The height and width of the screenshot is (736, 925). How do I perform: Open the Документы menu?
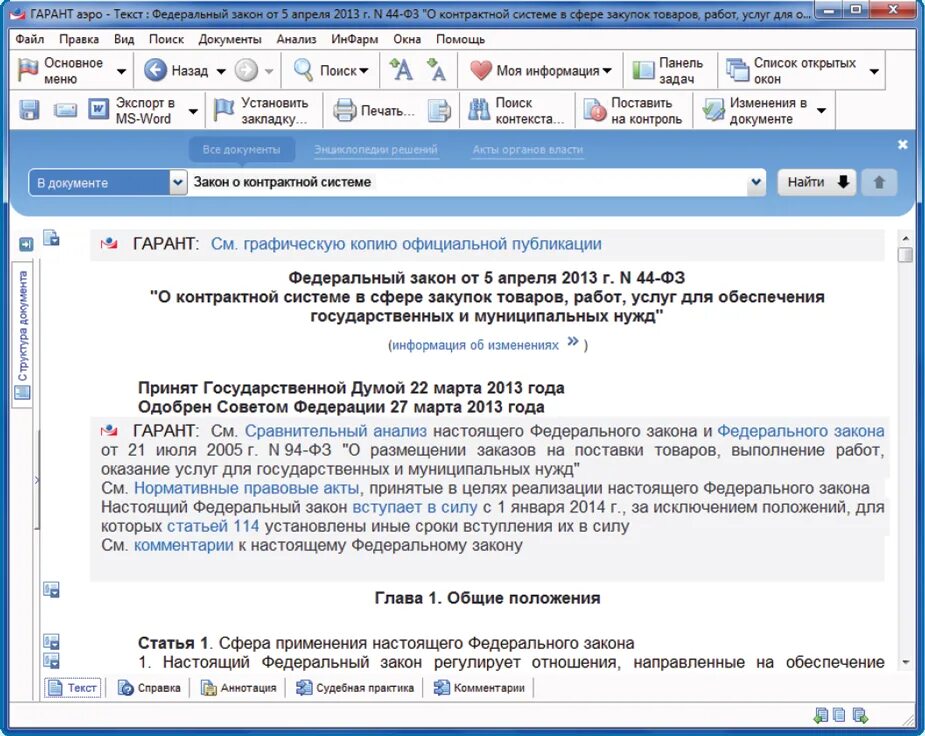(x=229, y=40)
